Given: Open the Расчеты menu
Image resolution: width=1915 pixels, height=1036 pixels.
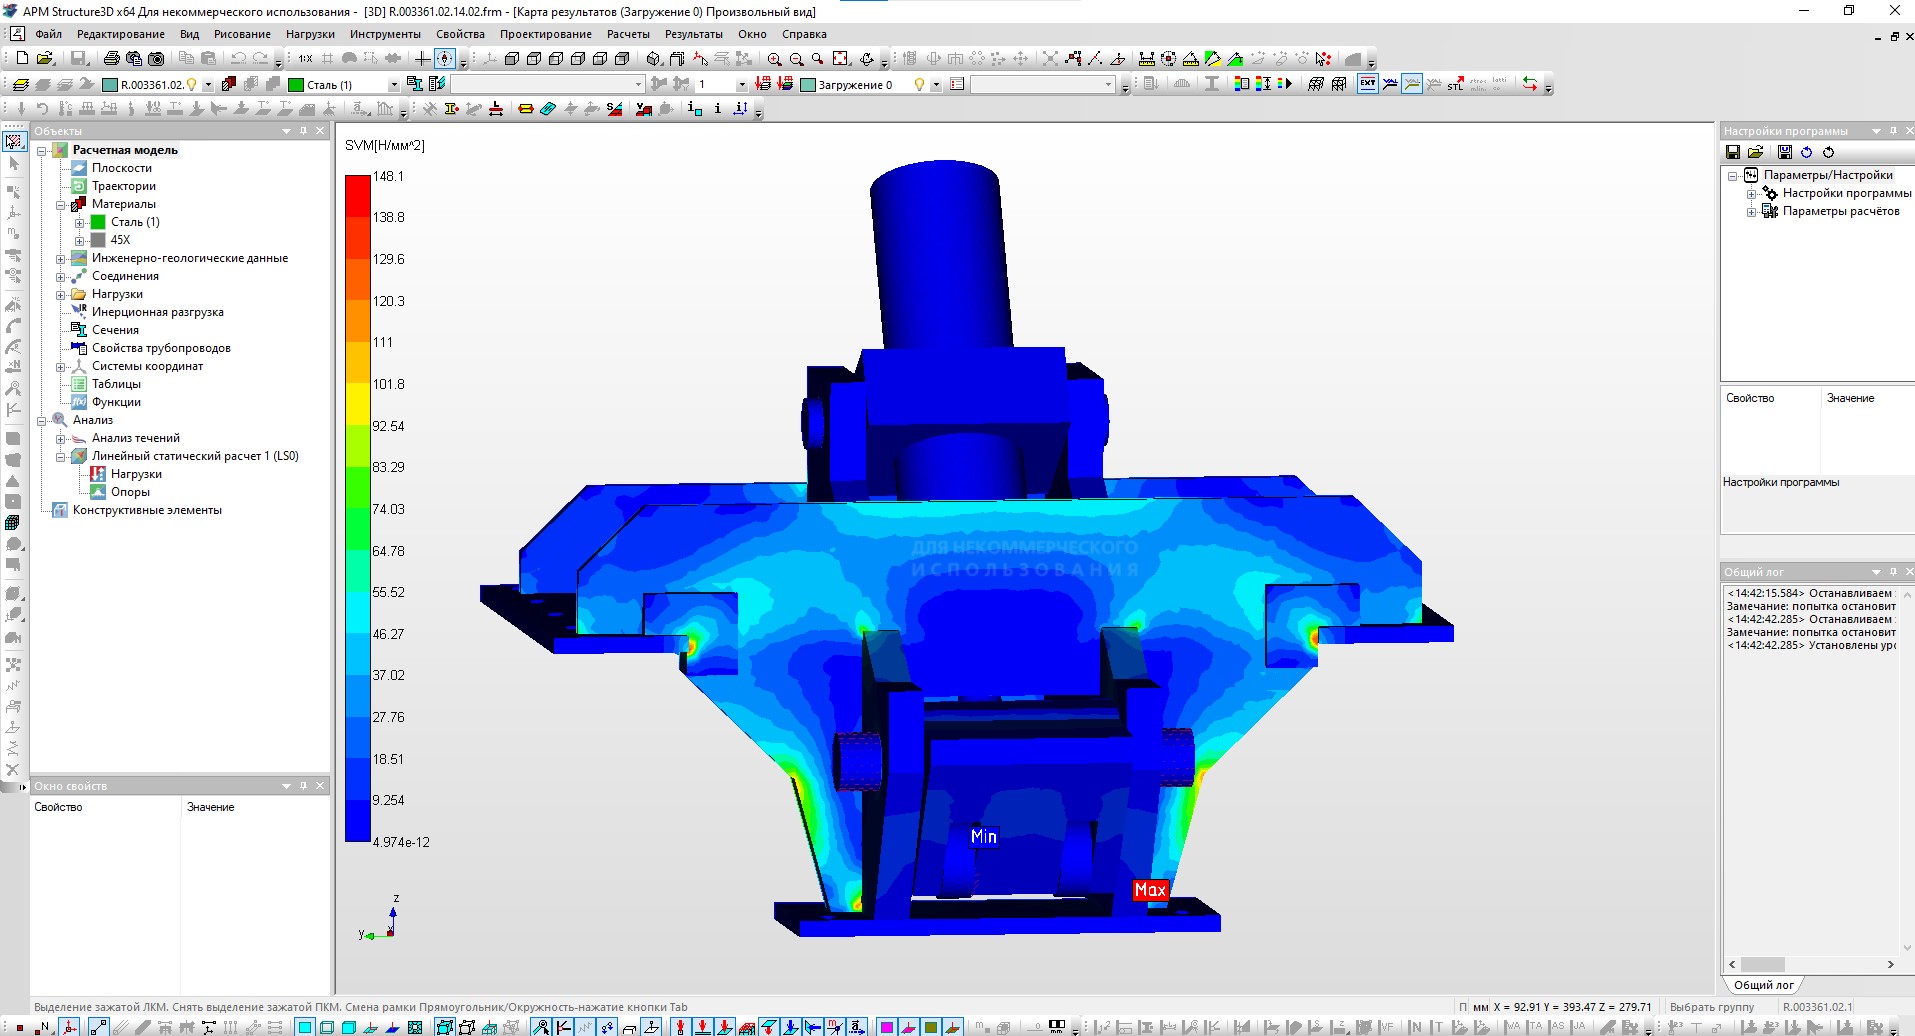Looking at the screenshot, I should [x=628, y=34].
